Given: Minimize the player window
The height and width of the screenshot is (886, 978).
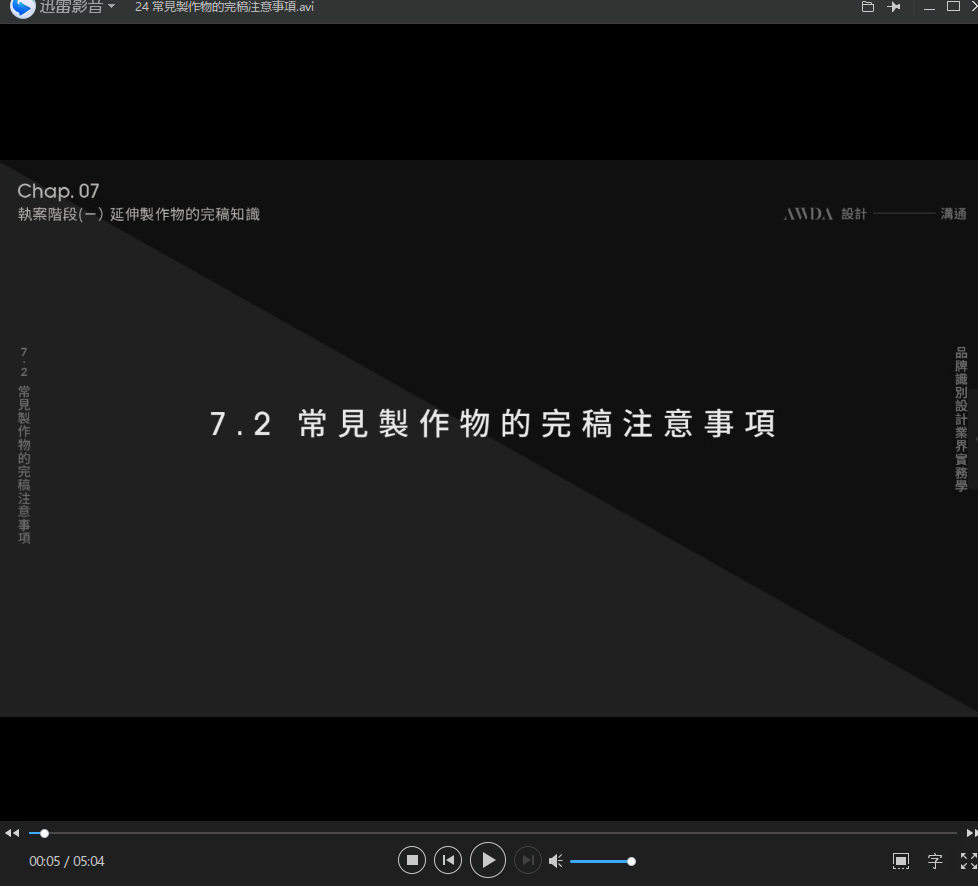Looking at the screenshot, I should [929, 7].
